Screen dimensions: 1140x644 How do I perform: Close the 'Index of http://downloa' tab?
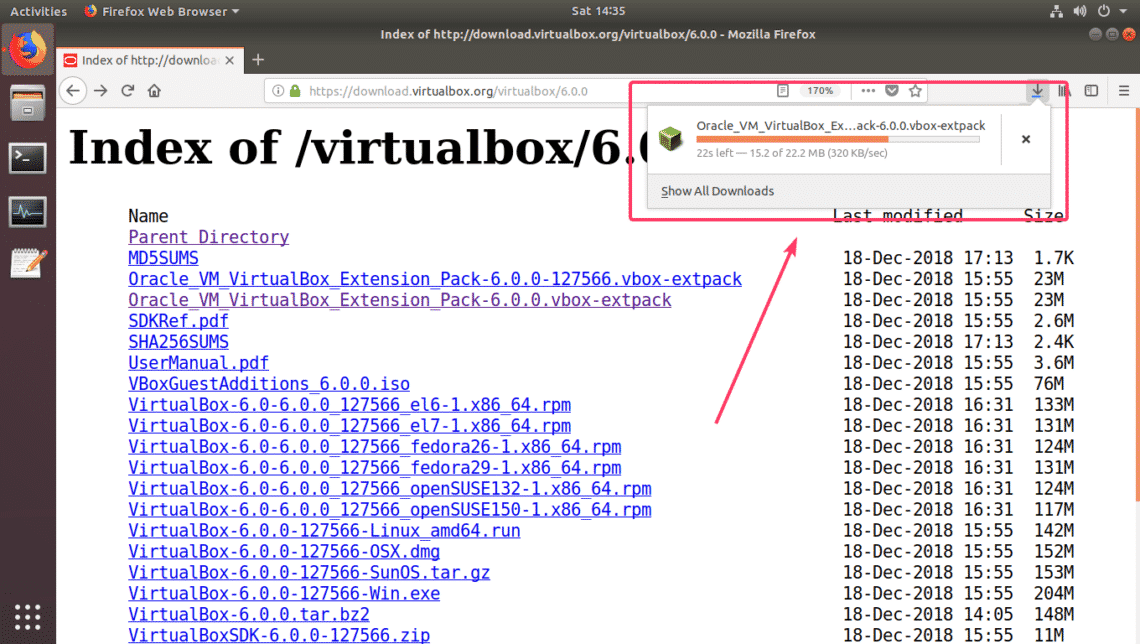pos(230,60)
